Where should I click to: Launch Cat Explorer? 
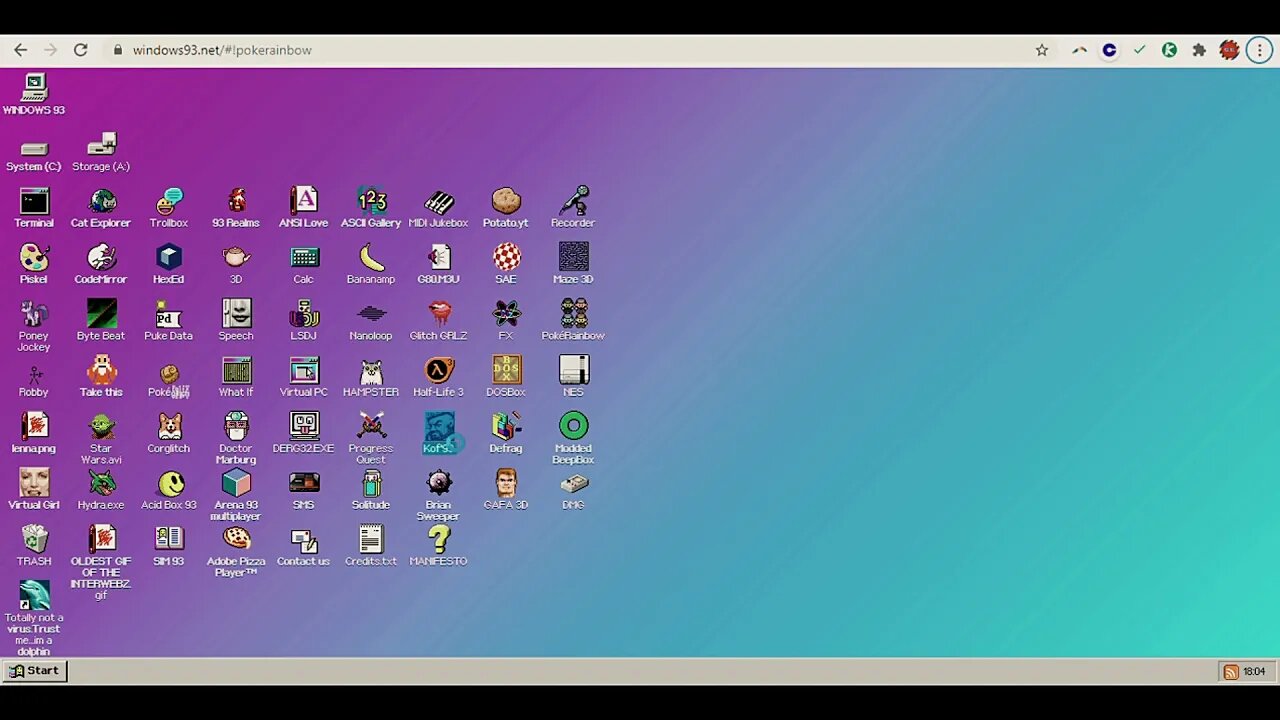[101, 208]
